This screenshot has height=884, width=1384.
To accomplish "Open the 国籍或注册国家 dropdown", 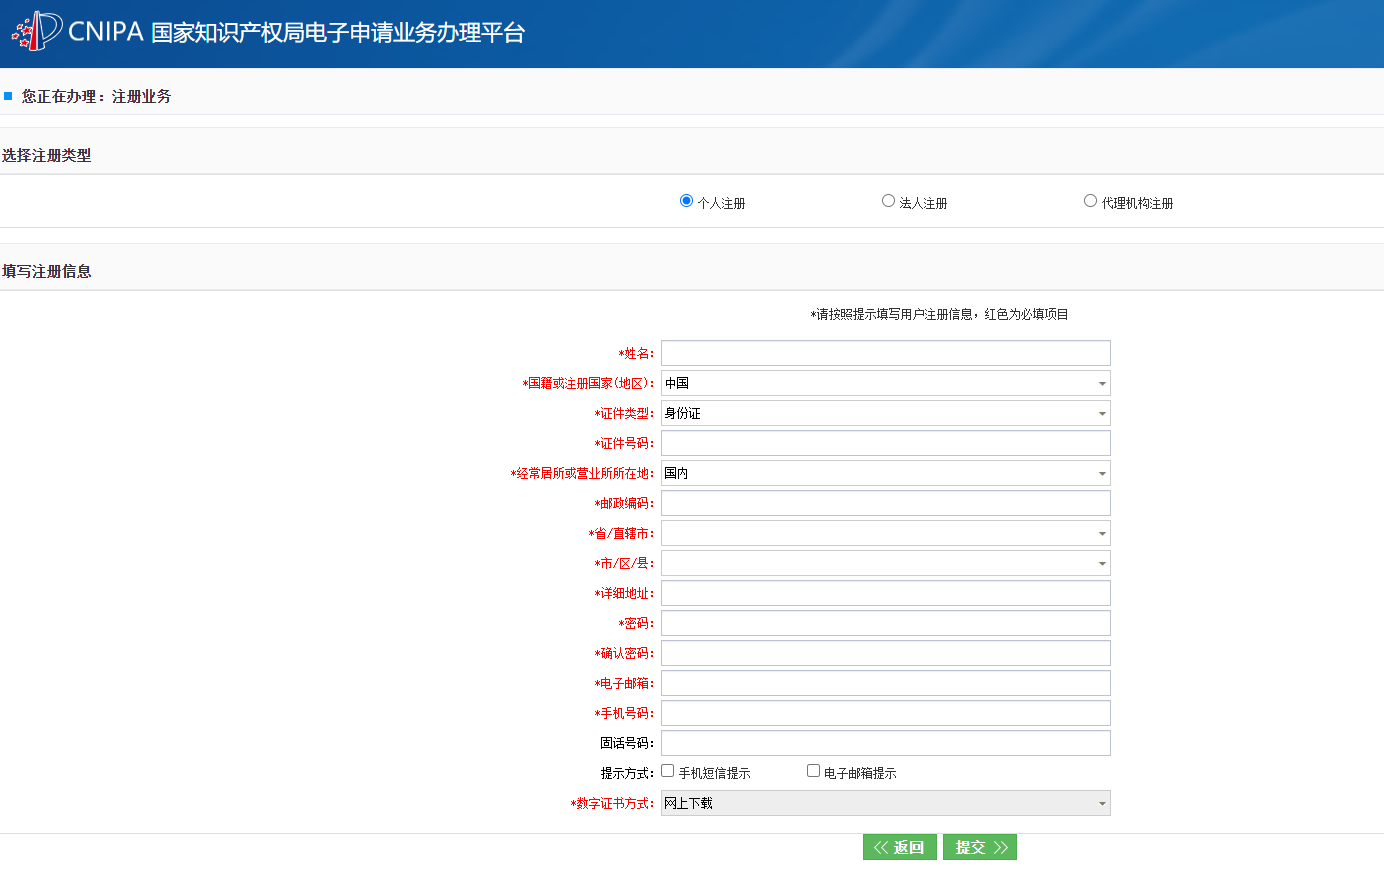I will point(885,383).
